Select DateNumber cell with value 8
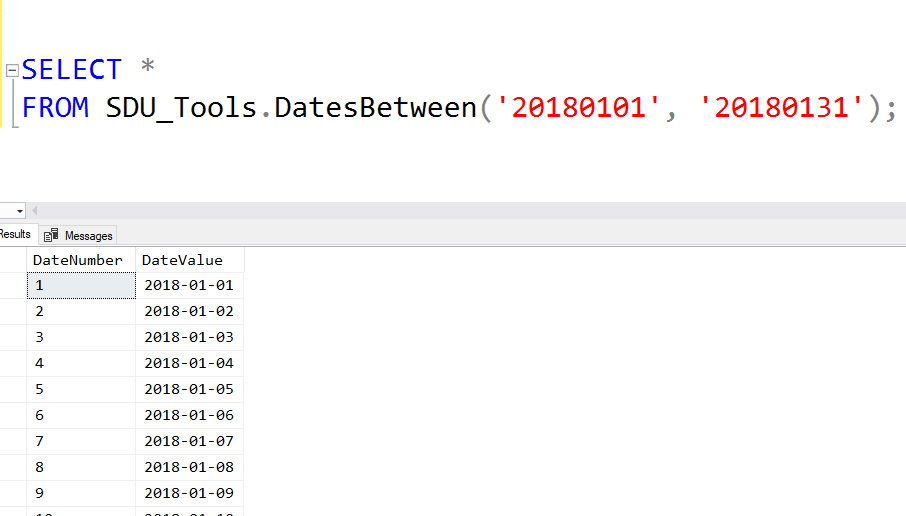The height and width of the screenshot is (516, 906). (81, 467)
